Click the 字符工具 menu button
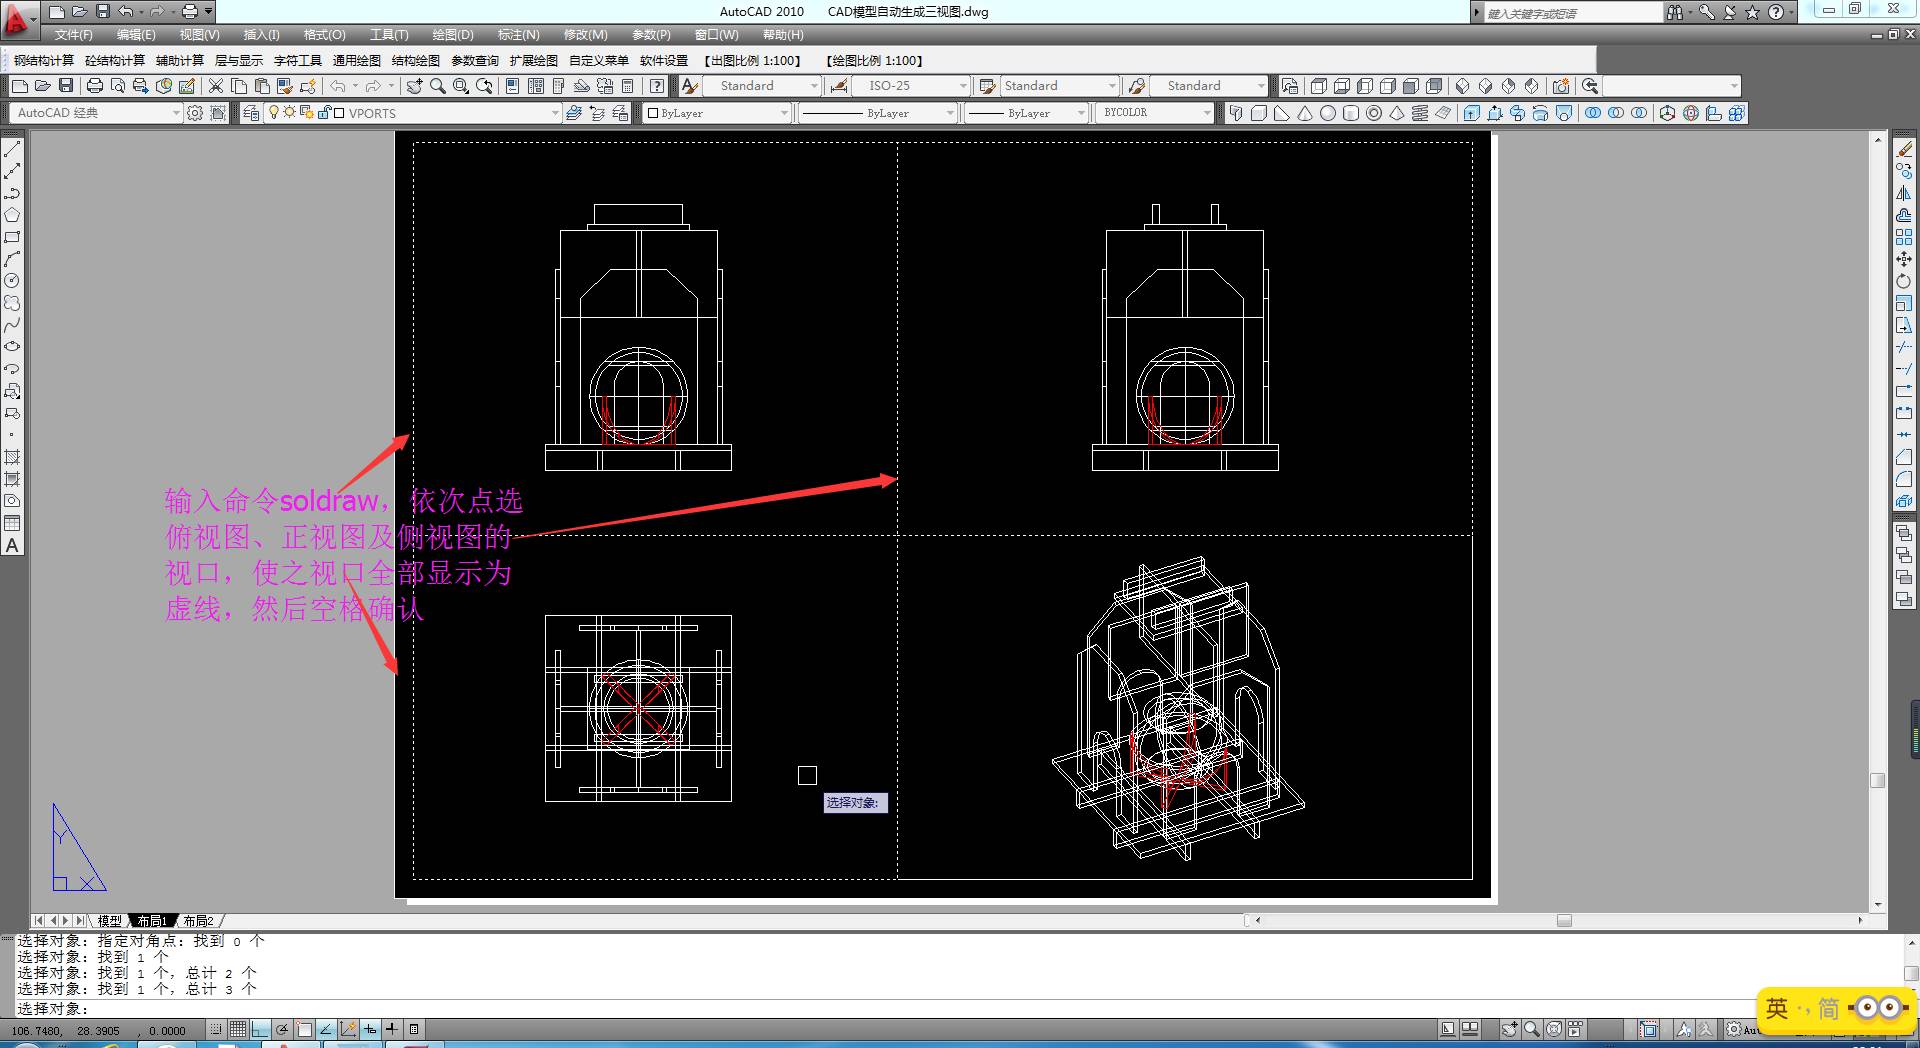1920x1048 pixels. pyautogui.click(x=298, y=61)
